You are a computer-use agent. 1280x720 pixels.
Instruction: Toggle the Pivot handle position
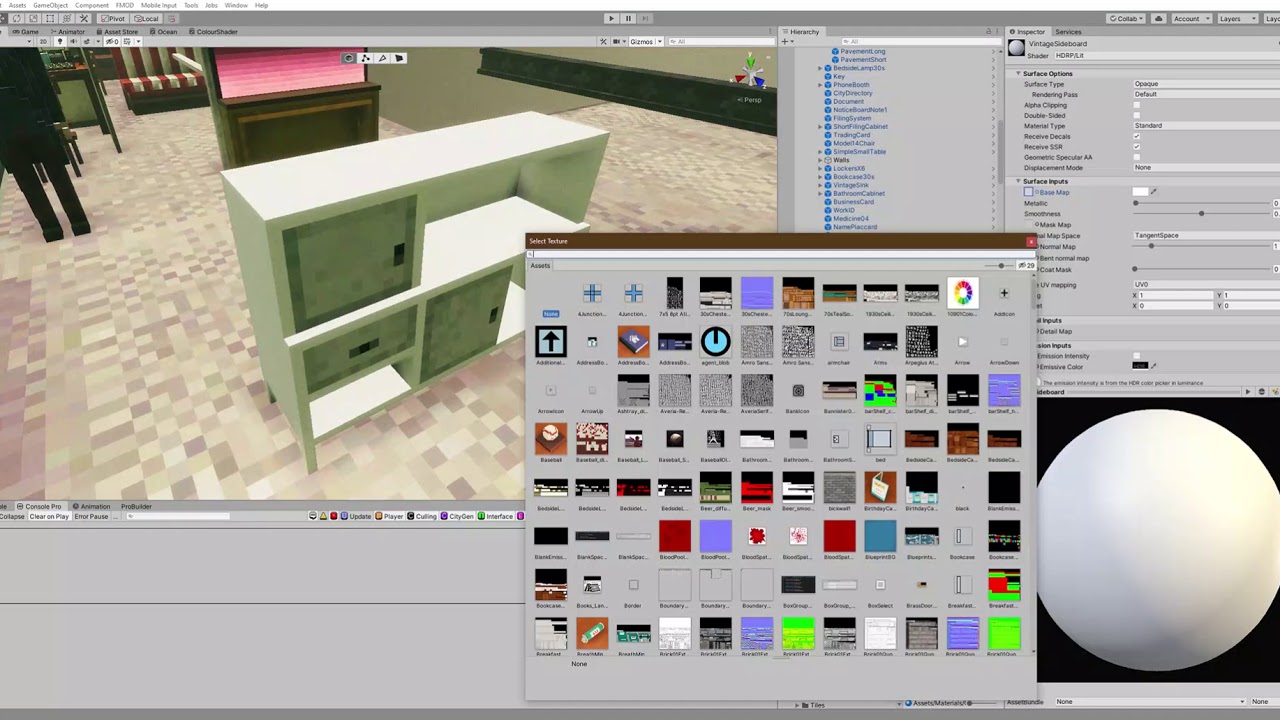point(113,19)
